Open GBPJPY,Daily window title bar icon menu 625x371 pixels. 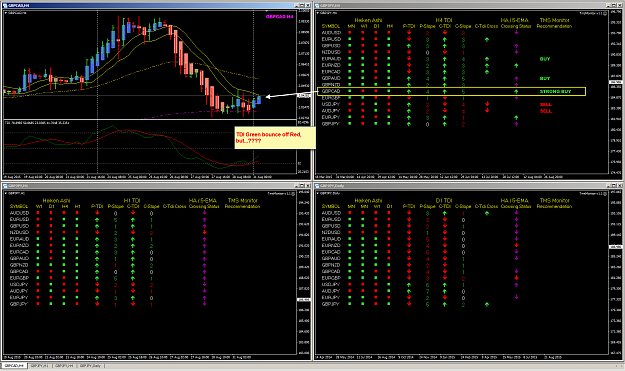tap(317, 186)
